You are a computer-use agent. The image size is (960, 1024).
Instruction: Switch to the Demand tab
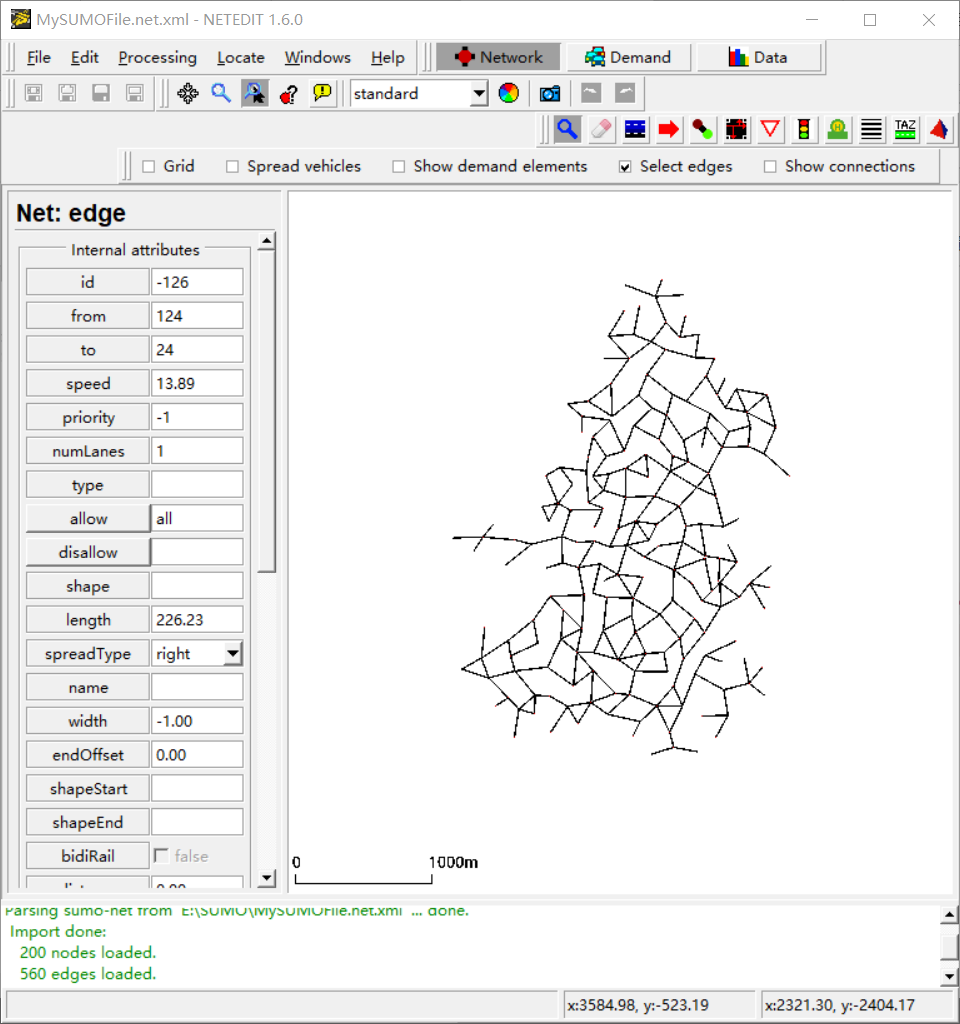tap(628, 57)
